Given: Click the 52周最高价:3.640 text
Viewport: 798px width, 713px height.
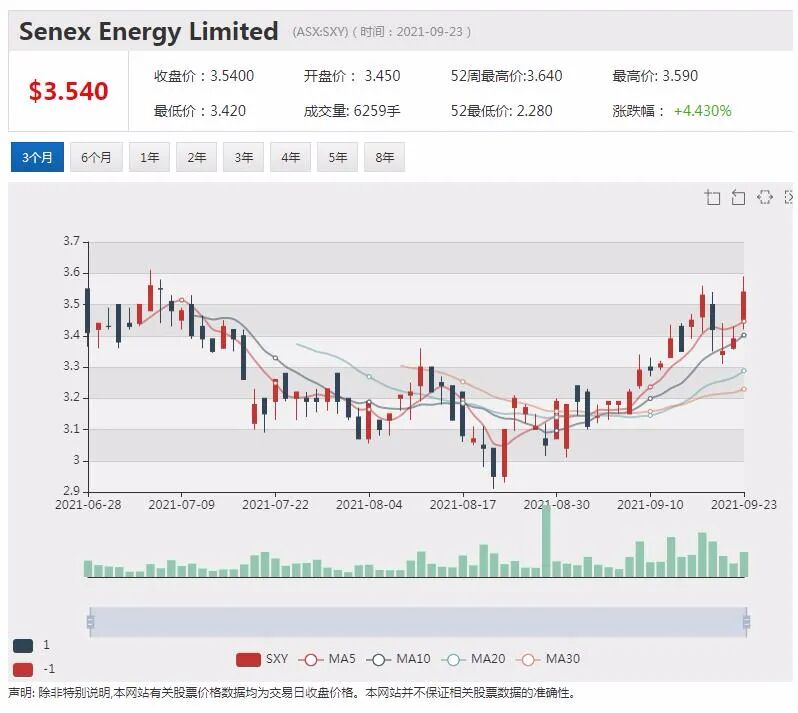Looking at the screenshot, I should coord(506,76).
